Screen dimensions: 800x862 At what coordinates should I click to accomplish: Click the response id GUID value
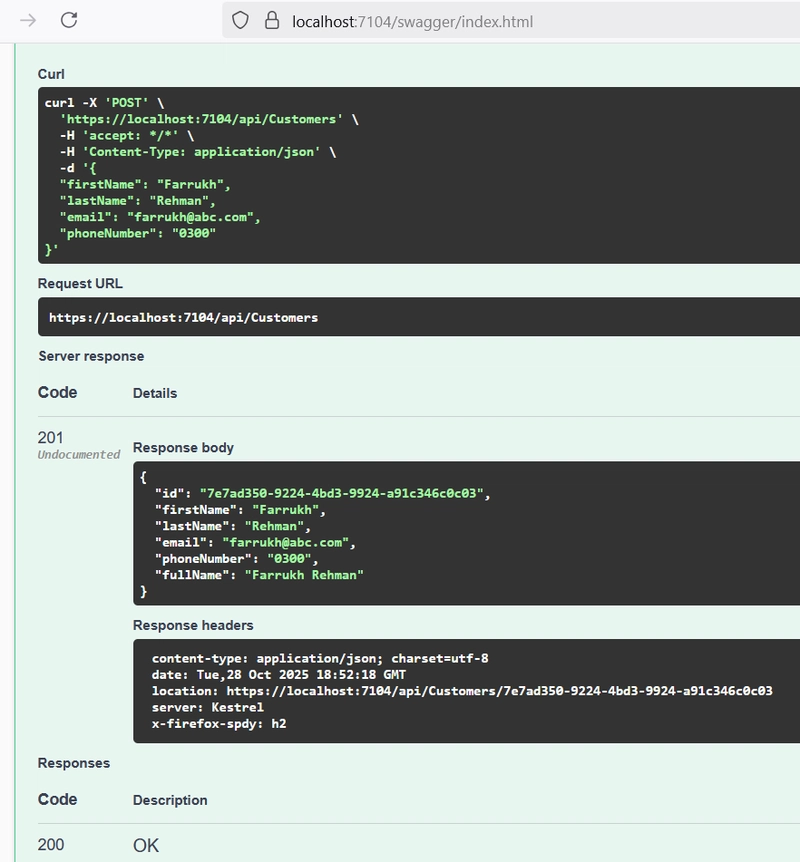pyautogui.click(x=342, y=493)
